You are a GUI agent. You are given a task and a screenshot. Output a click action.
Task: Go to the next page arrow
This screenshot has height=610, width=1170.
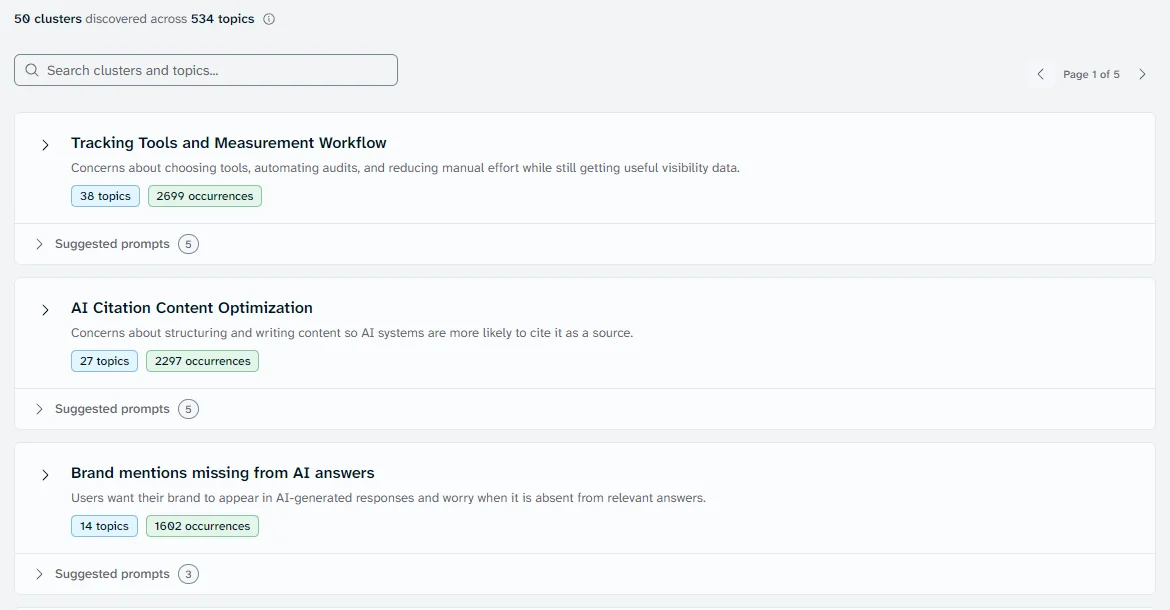[1142, 74]
